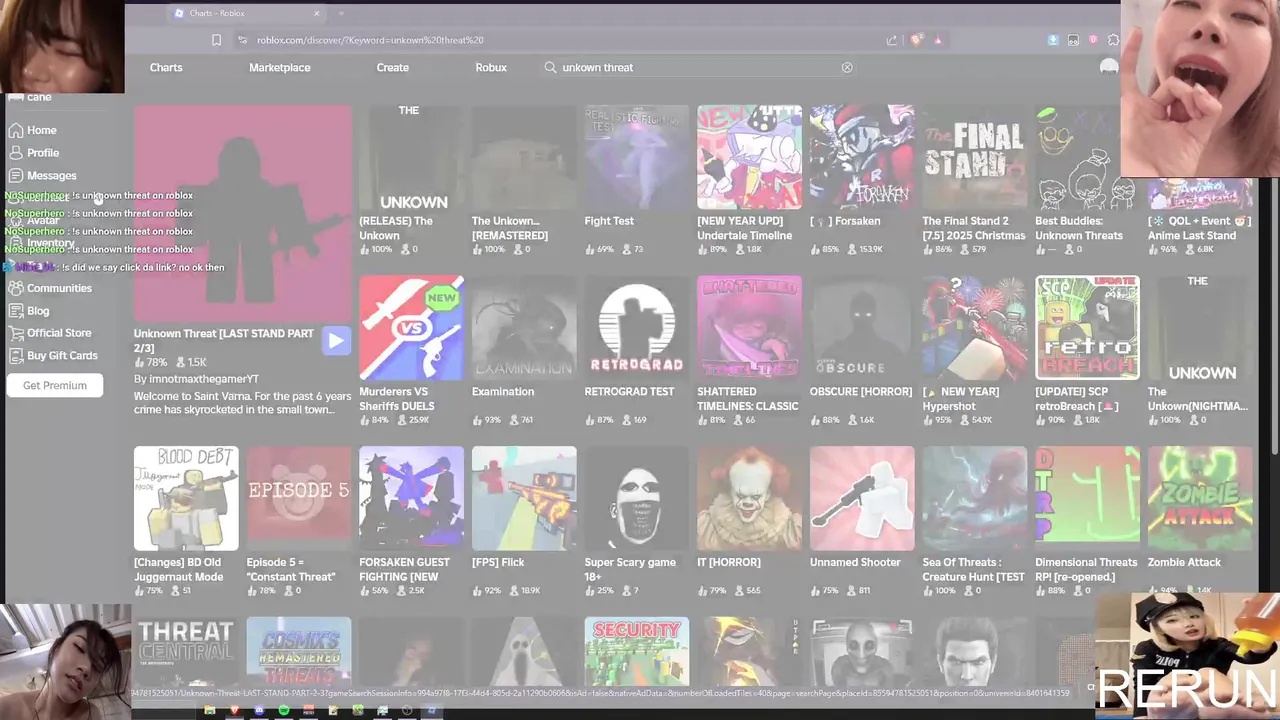Image resolution: width=1280 pixels, height=720 pixels.
Task: Open the Unknown Threat featured game thumbnail
Action: pyautogui.click(x=243, y=212)
